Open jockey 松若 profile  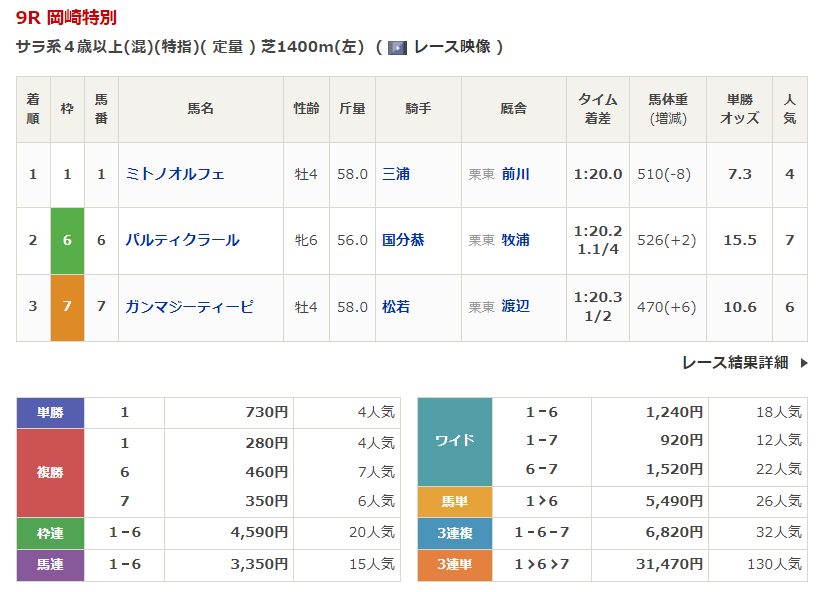click(x=396, y=307)
